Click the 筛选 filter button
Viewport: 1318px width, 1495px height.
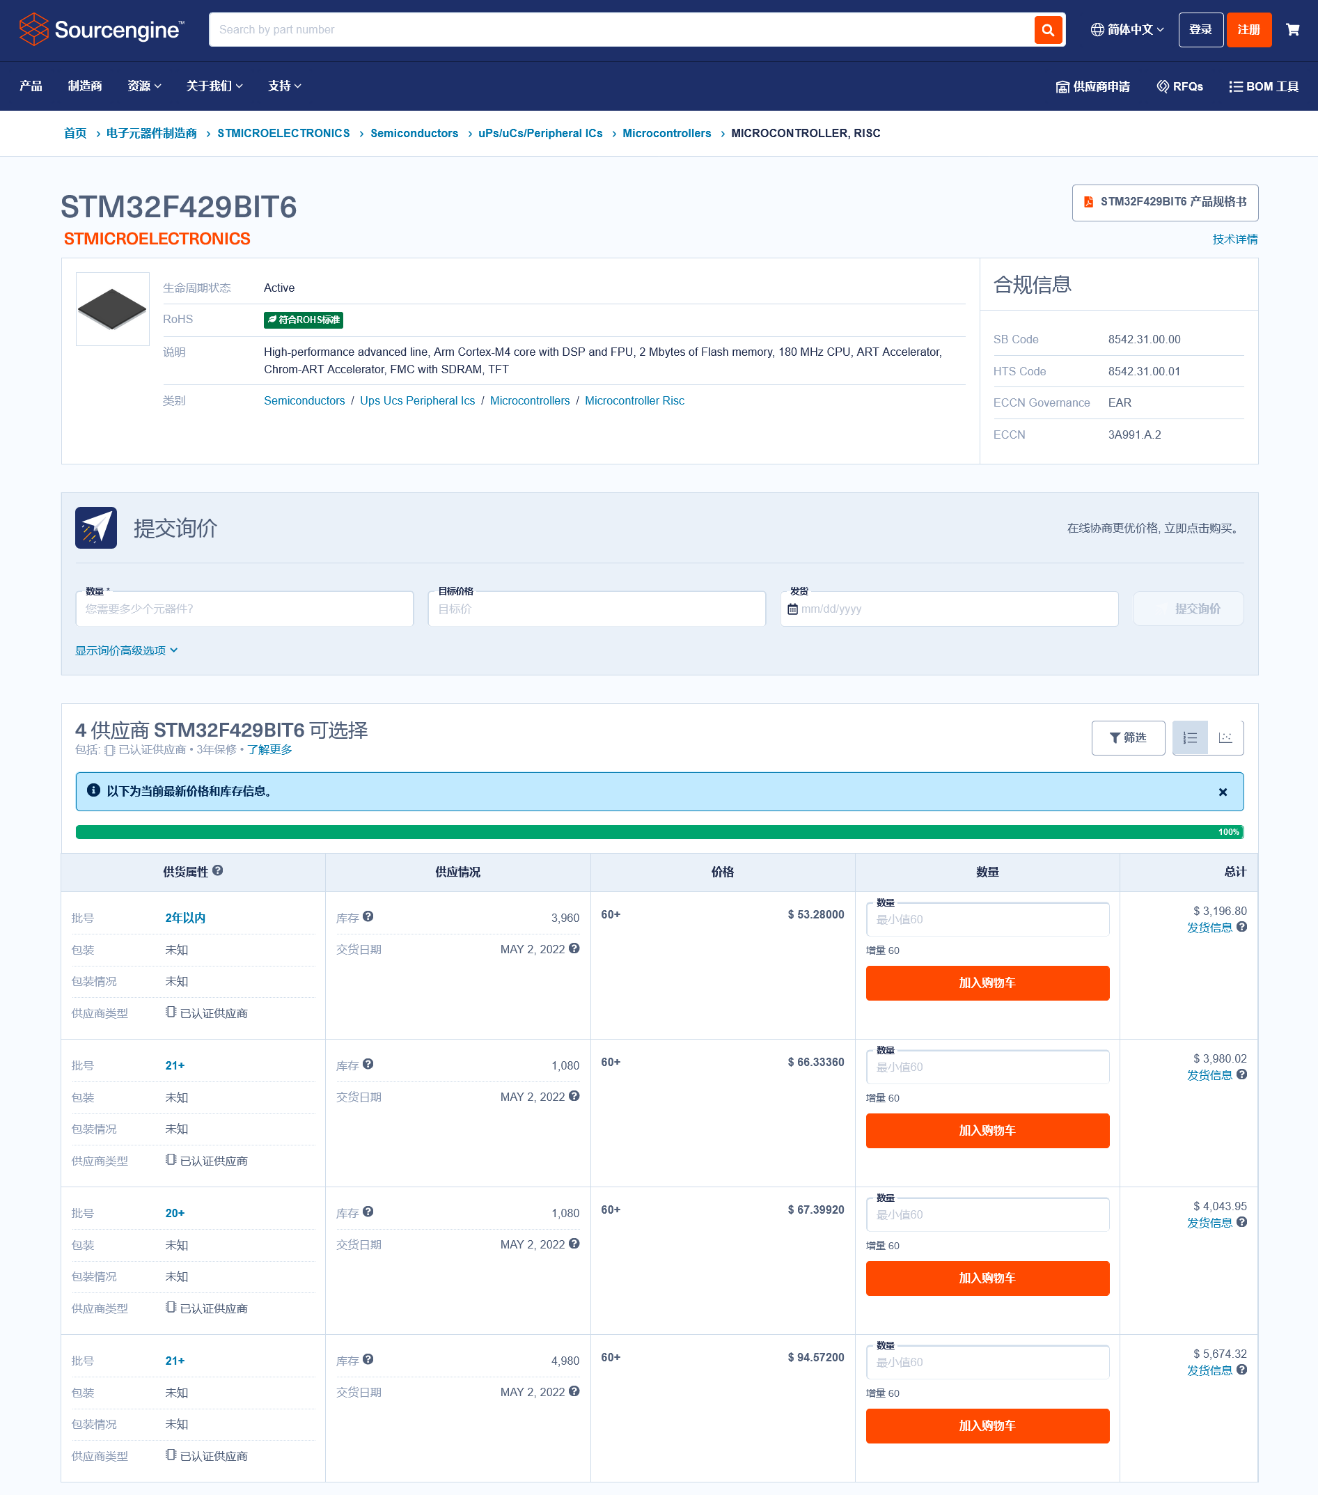(1128, 738)
